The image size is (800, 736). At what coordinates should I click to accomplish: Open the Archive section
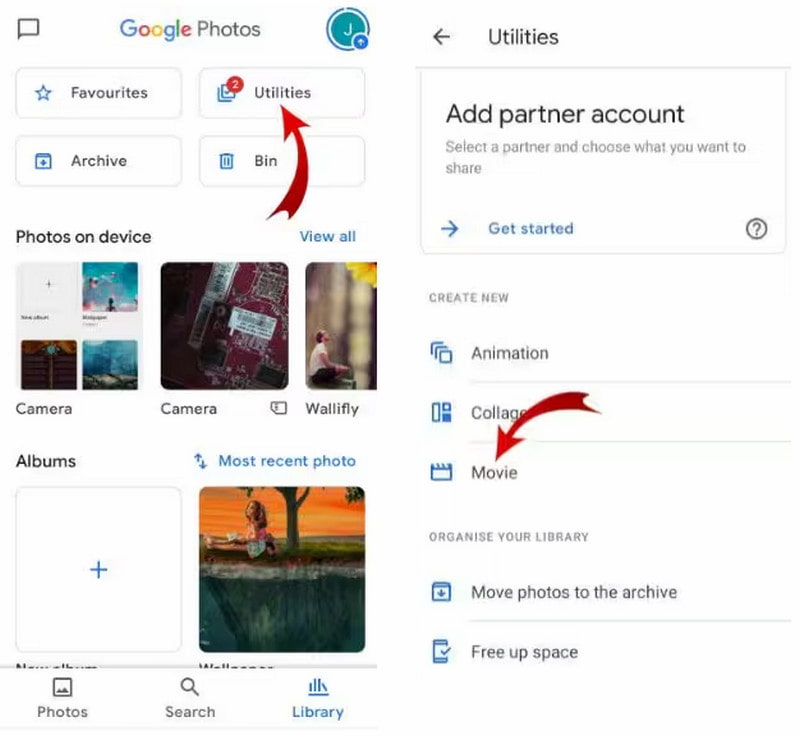point(98,161)
